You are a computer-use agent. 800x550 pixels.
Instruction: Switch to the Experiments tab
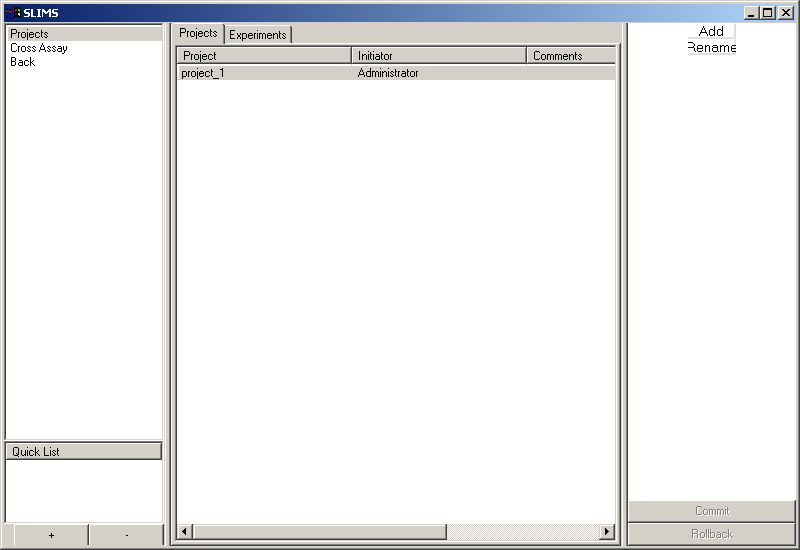click(258, 35)
